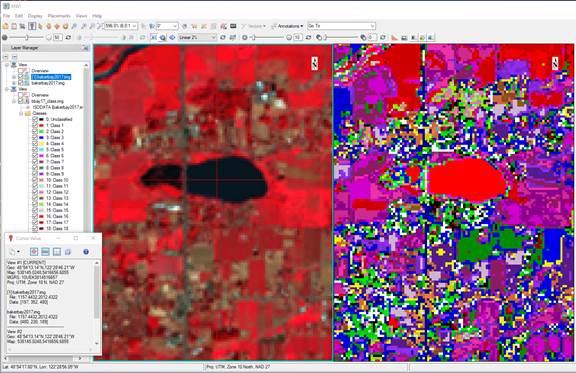Click the Pan hand tool icon
The height and width of the screenshot is (373, 576).
[40, 26]
